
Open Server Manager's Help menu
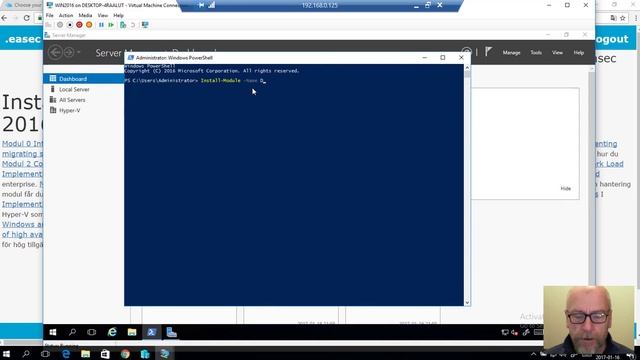[x=578, y=53]
